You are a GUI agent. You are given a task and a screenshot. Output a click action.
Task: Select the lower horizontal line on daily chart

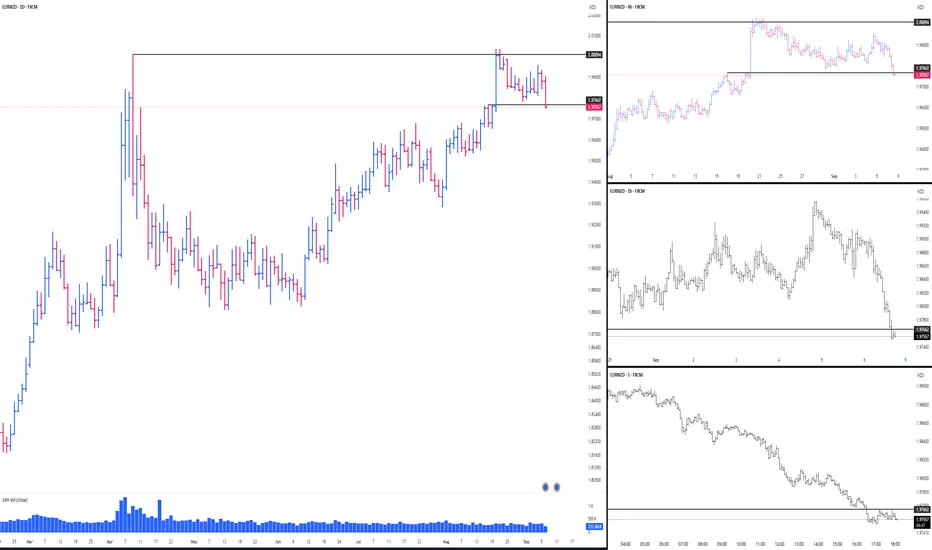[538, 105]
